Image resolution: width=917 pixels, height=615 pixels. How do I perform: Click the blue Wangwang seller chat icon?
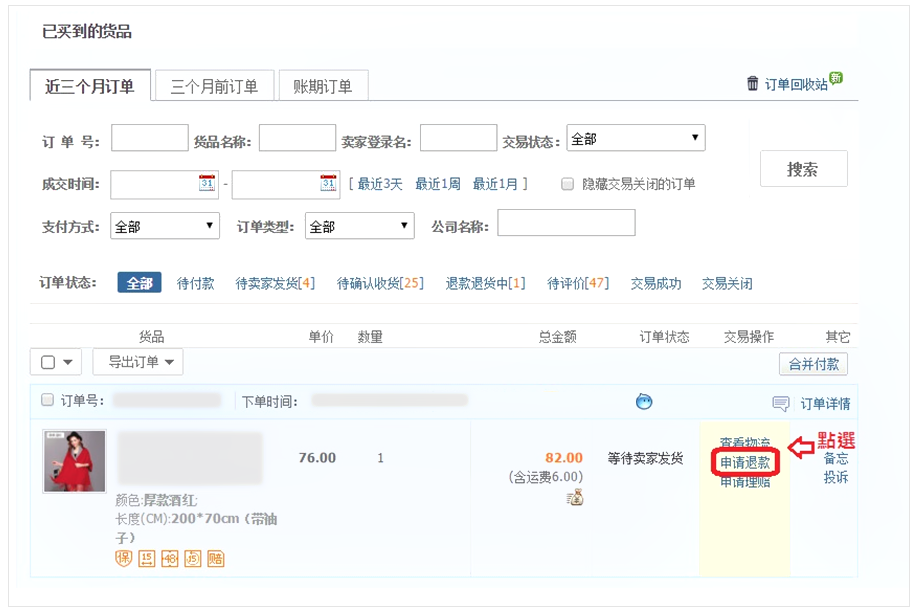(x=645, y=402)
